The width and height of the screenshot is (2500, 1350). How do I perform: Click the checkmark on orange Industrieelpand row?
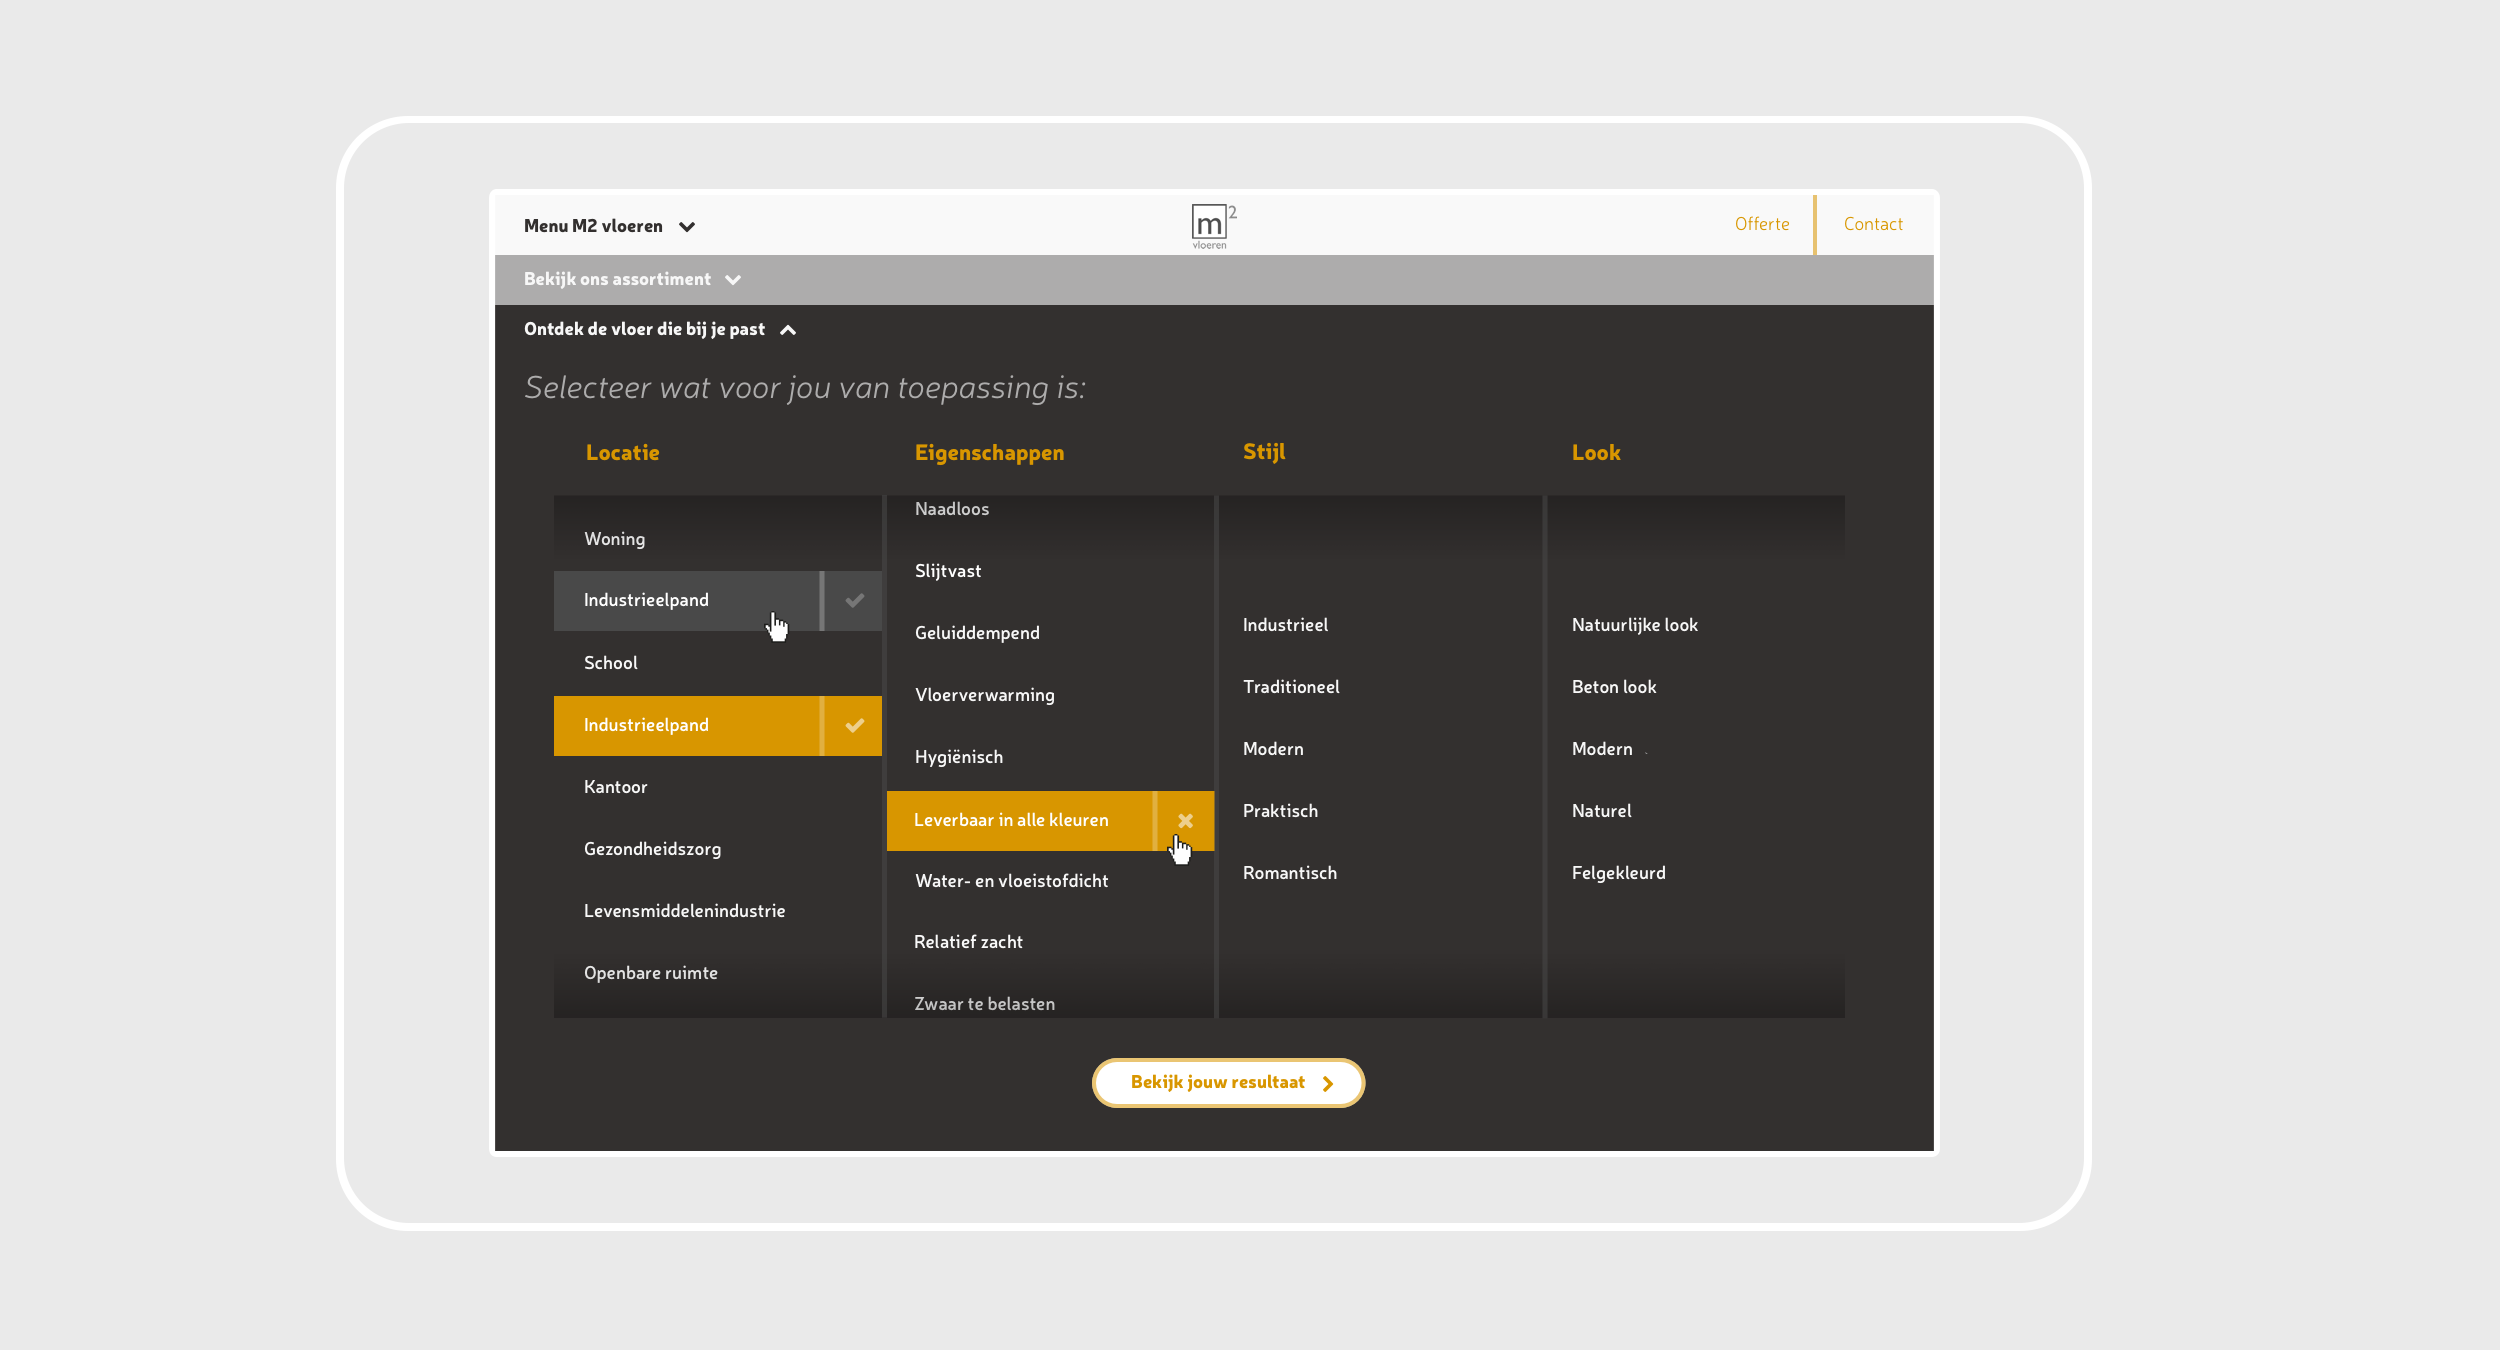854,726
